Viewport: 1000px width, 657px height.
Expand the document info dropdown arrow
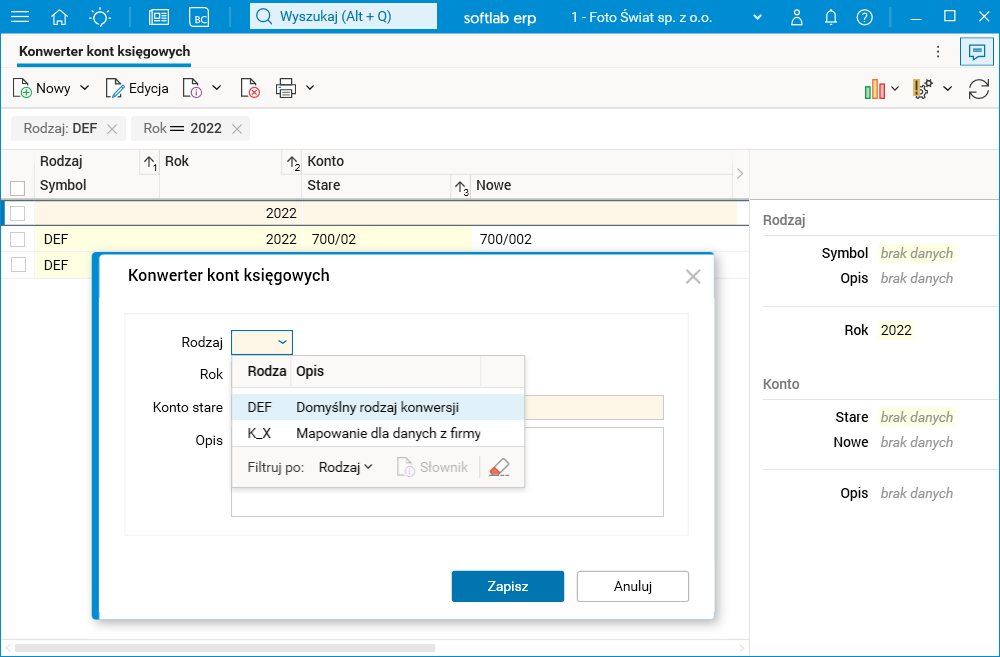click(x=217, y=88)
